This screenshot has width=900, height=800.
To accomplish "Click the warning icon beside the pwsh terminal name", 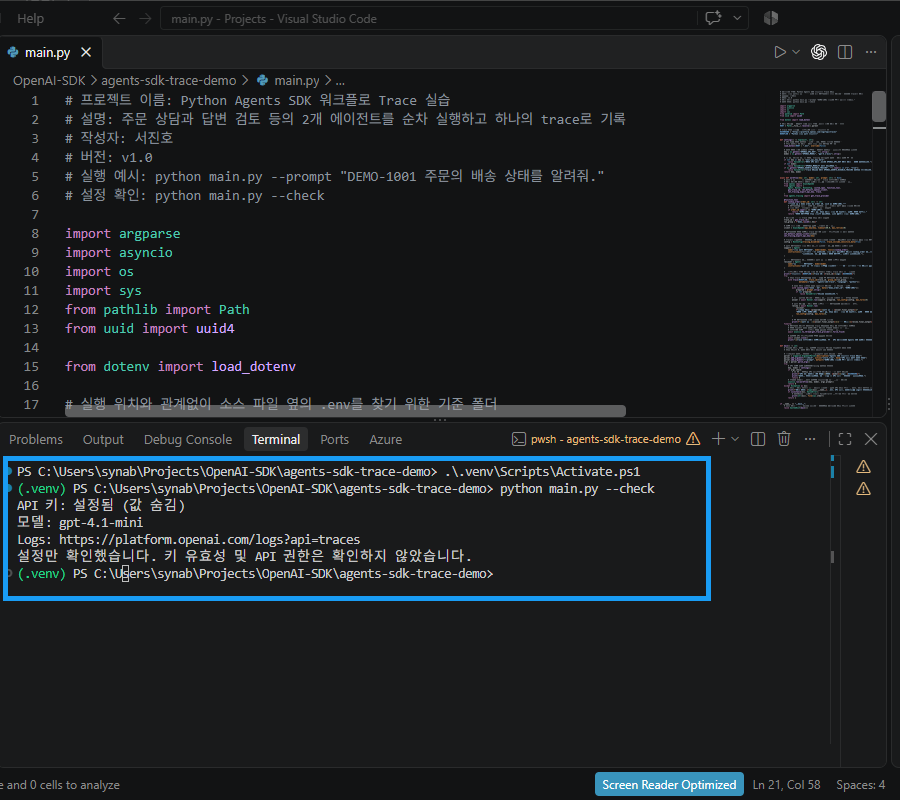I will 693,440.
